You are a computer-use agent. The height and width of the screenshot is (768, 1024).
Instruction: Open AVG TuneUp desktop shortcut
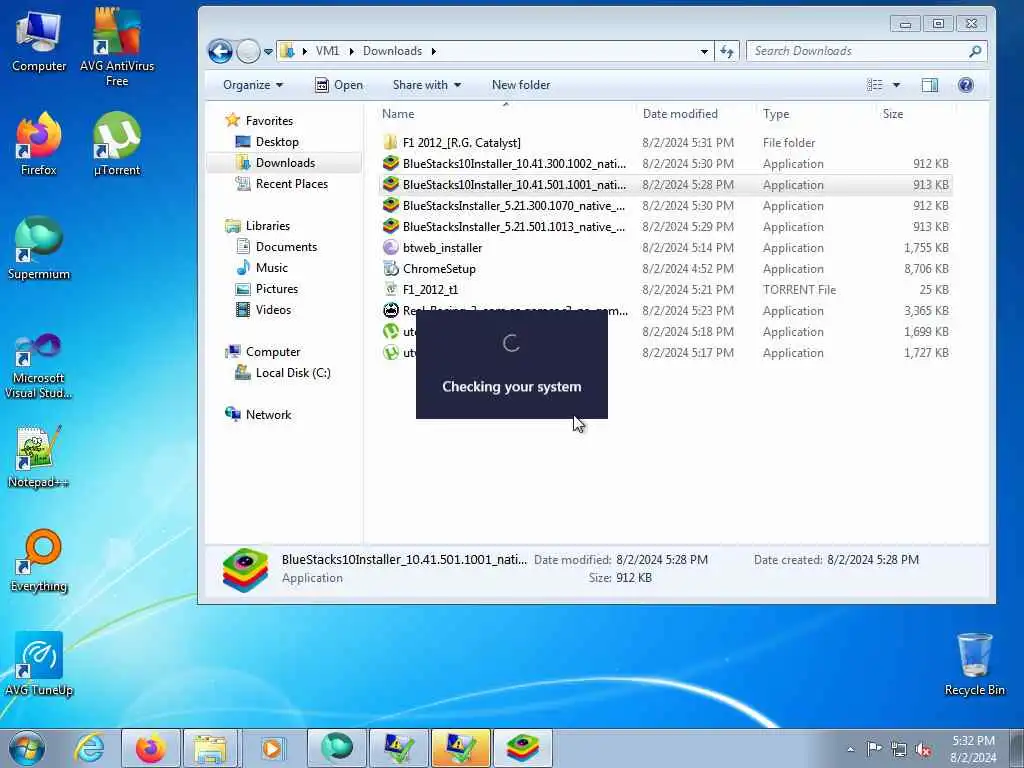39,664
